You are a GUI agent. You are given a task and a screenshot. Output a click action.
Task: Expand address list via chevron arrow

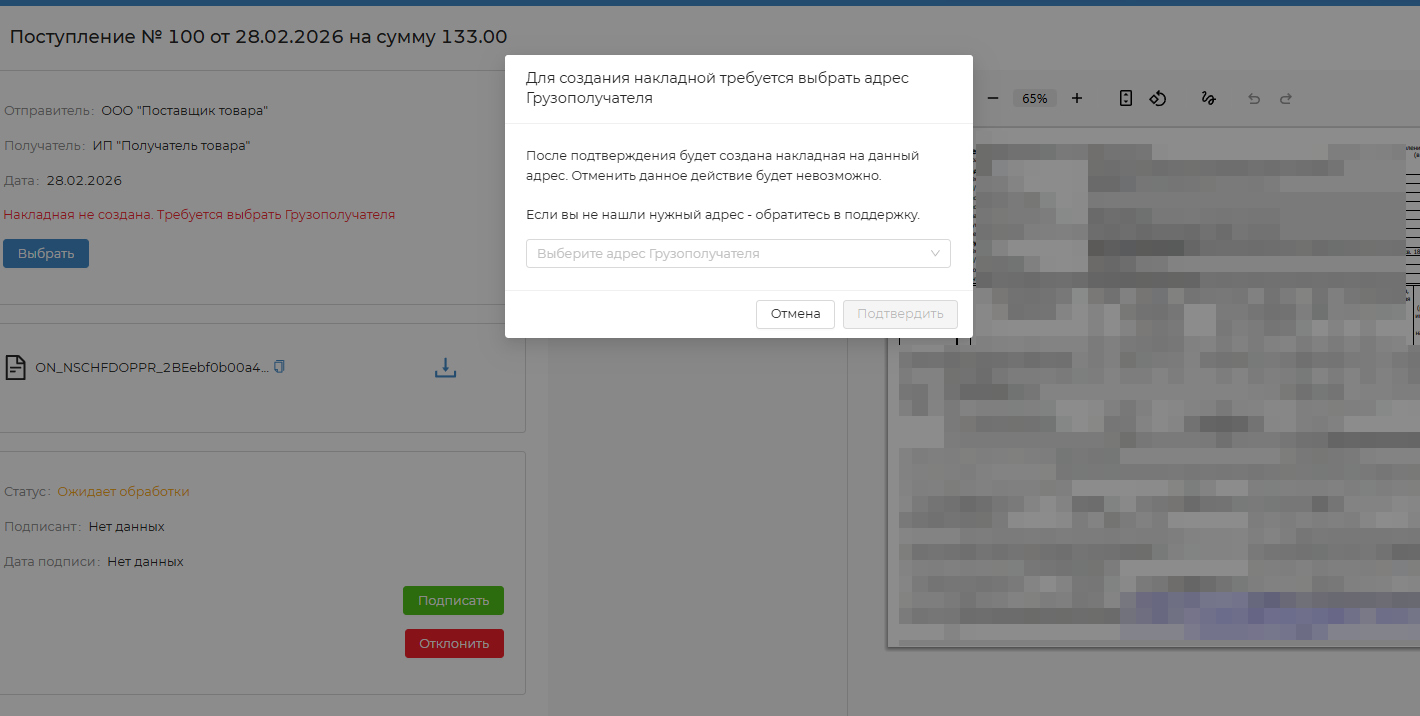point(935,254)
